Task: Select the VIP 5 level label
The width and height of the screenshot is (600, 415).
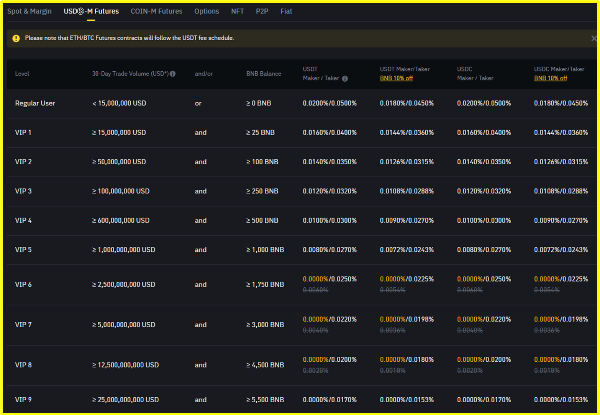Action: [23, 250]
